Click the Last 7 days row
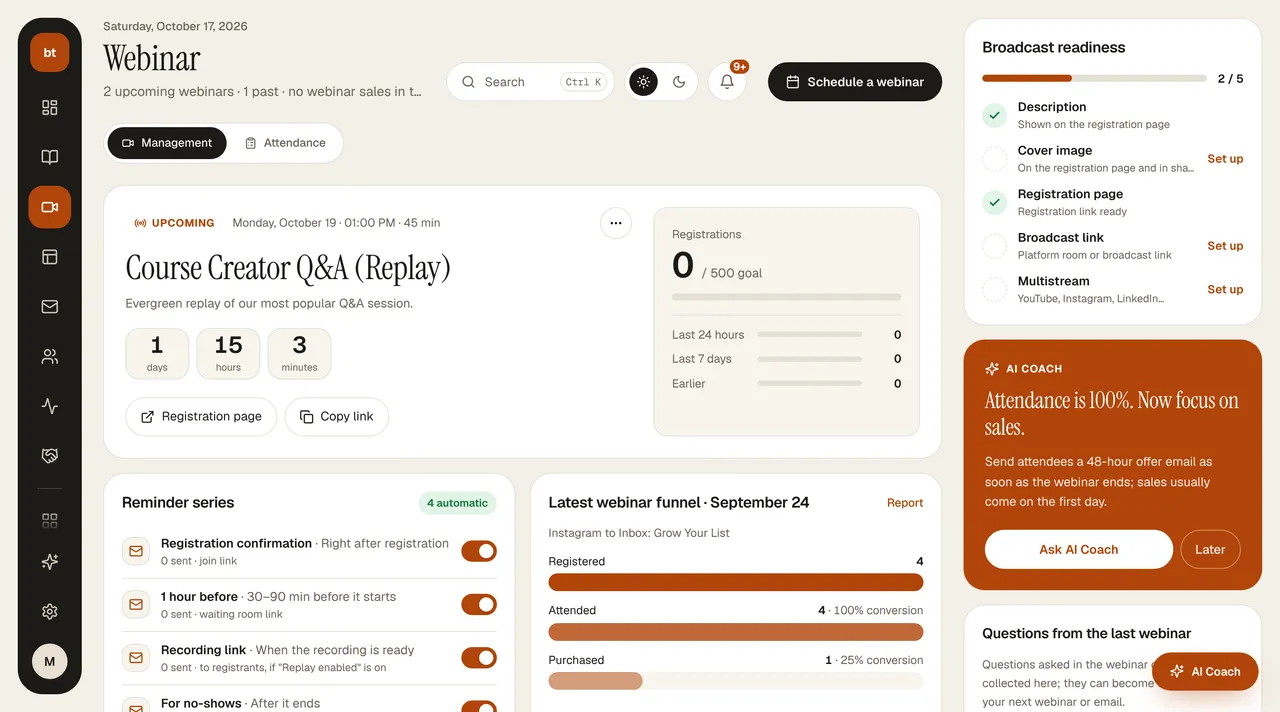The image size is (1280, 712). [x=786, y=359]
